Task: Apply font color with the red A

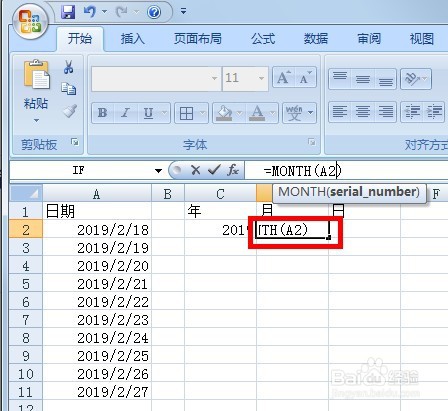Action: pyautogui.click(x=257, y=113)
